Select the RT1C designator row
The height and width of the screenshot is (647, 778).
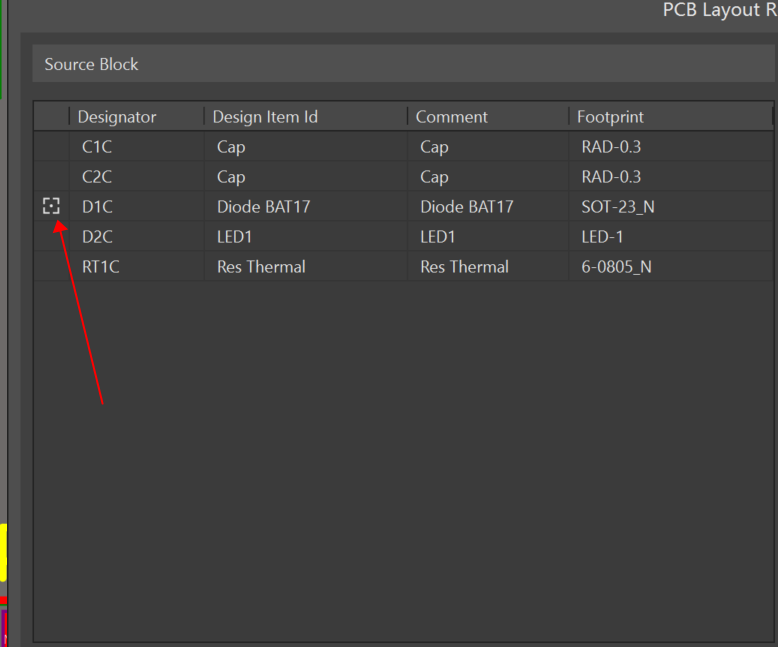pos(101,267)
